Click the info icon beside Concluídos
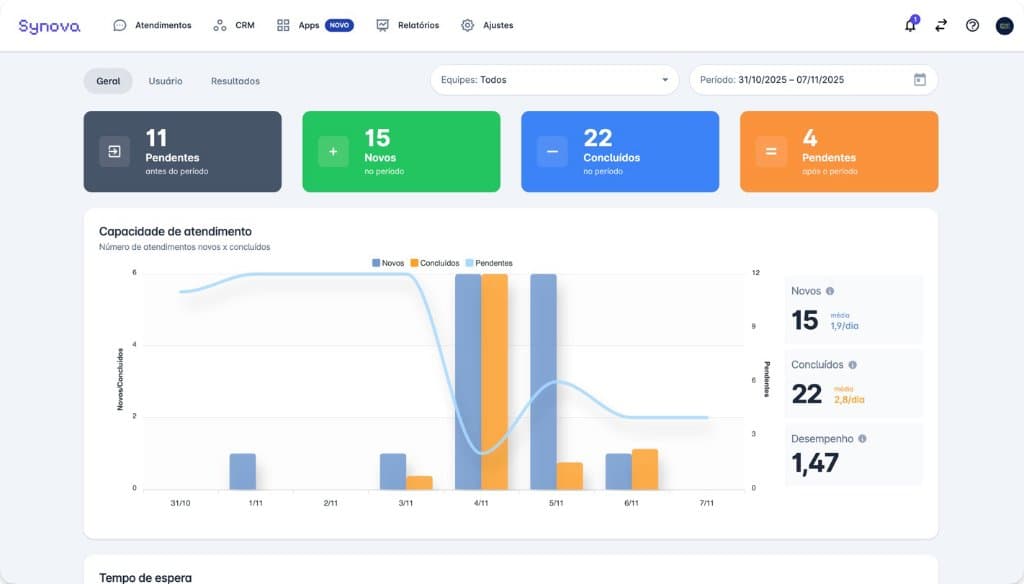 coord(852,365)
